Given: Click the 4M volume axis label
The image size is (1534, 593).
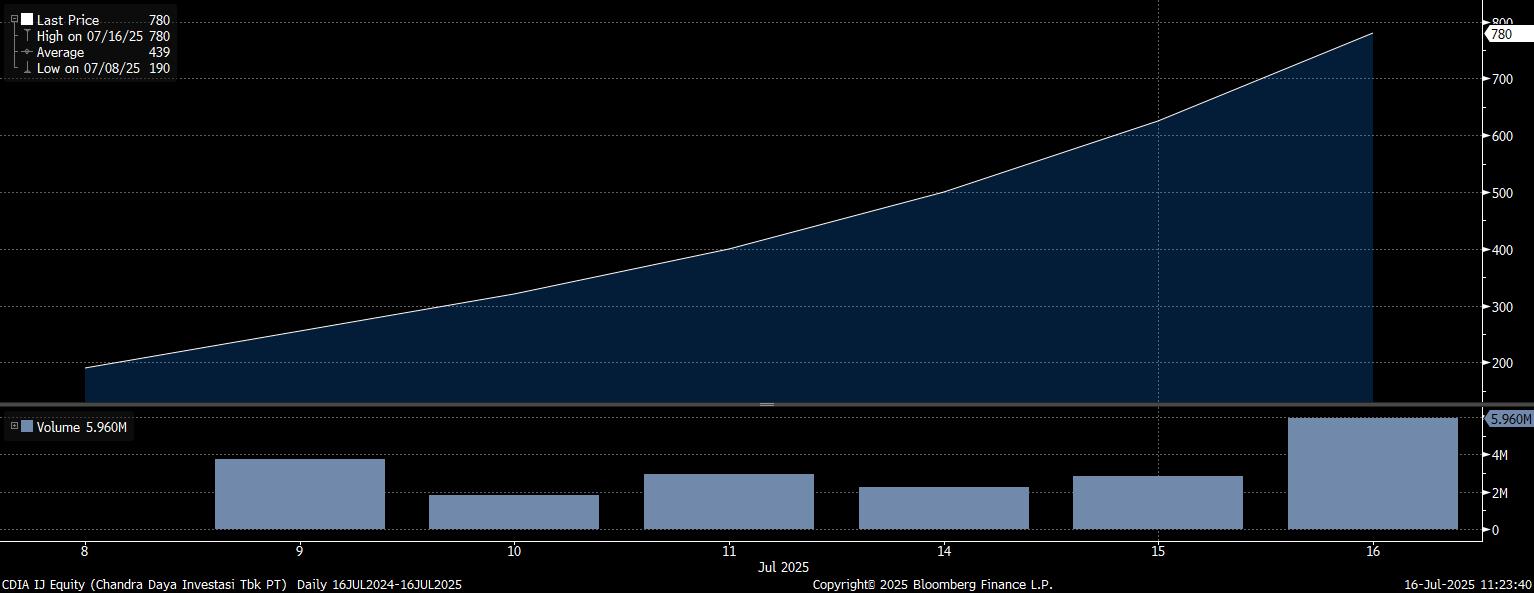Looking at the screenshot, I should pos(1500,455).
